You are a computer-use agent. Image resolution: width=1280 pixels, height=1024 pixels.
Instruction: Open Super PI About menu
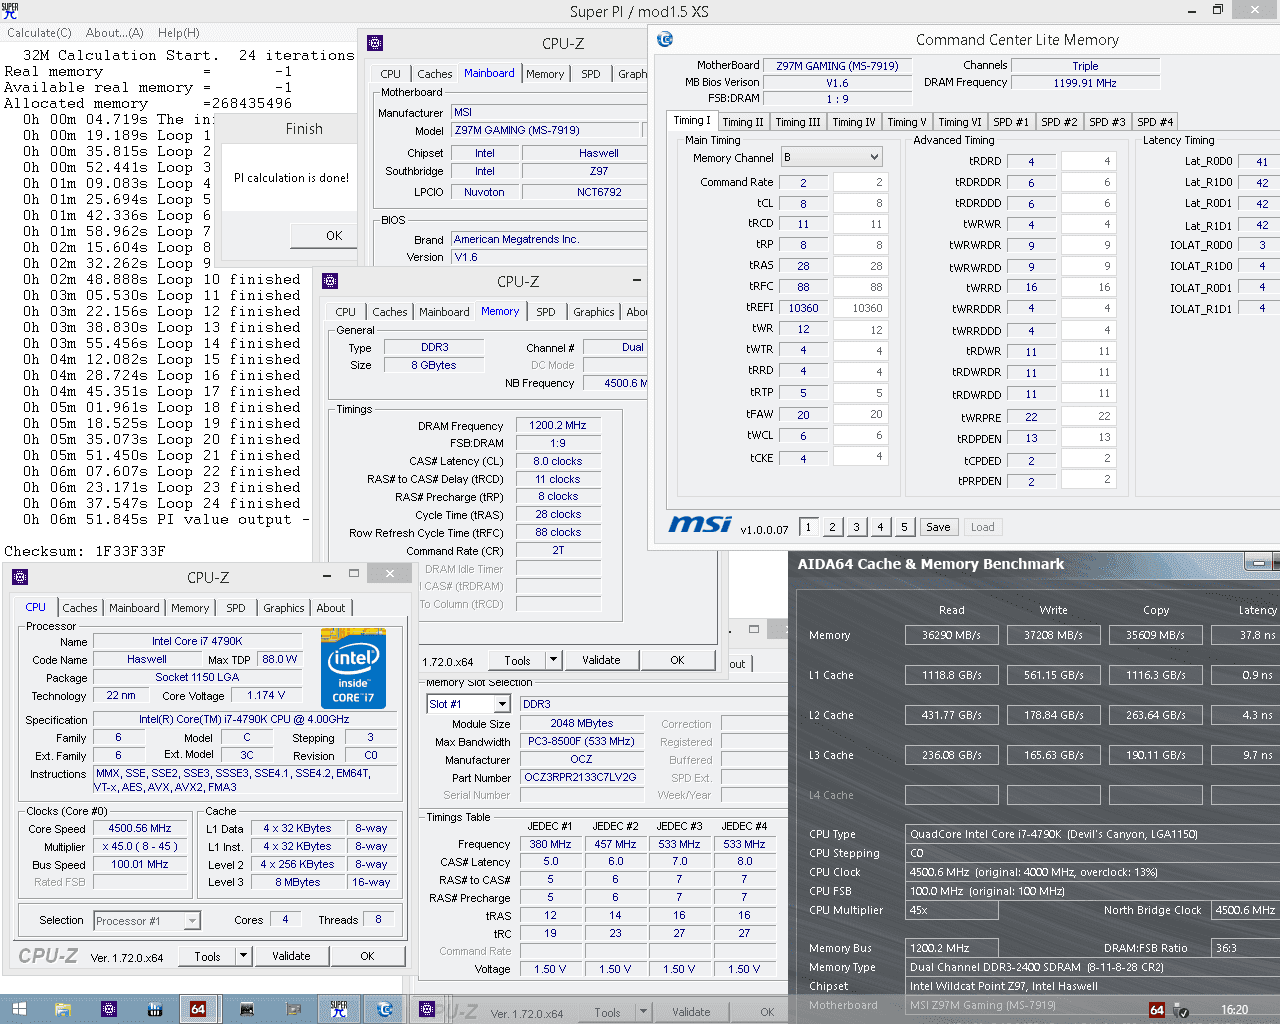point(115,33)
